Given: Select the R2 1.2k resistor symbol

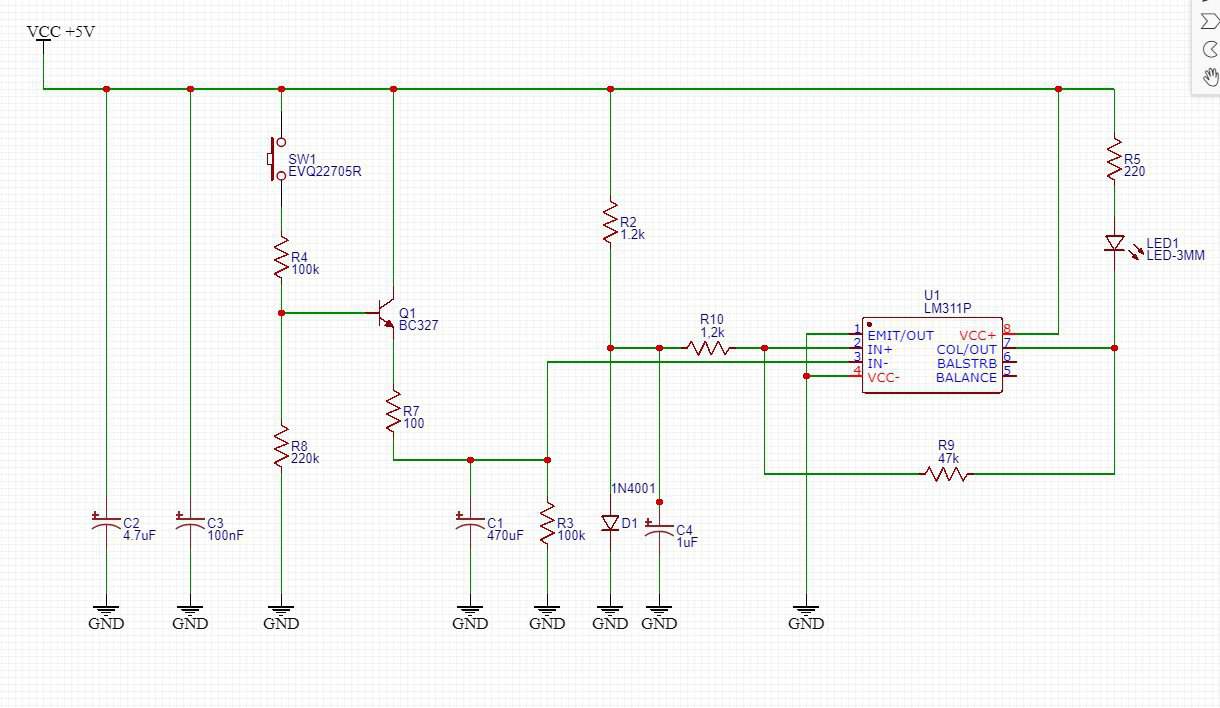Looking at the screenshot, I should pos(610,223).
